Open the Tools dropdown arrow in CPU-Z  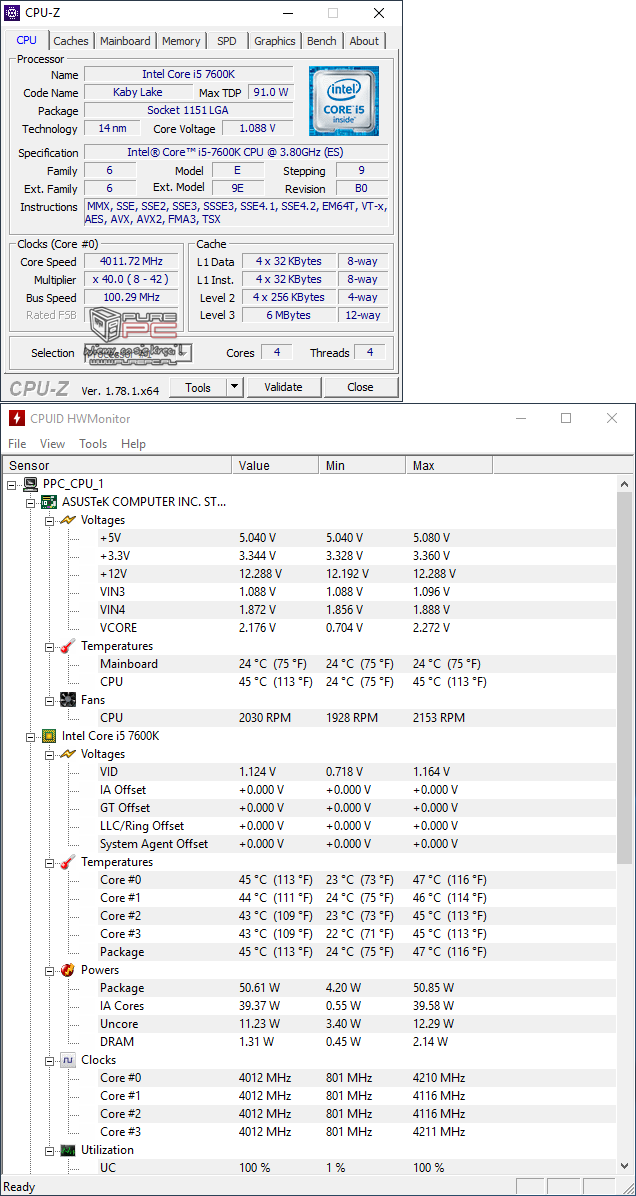pos(235,387)
